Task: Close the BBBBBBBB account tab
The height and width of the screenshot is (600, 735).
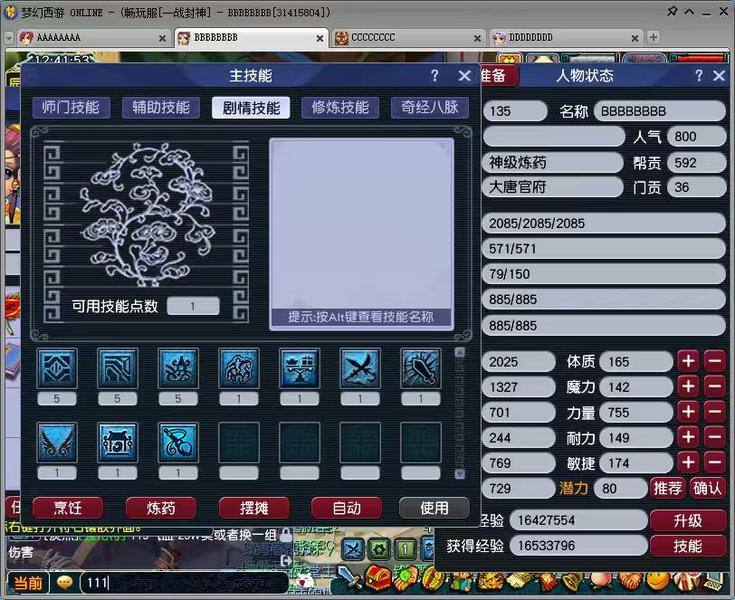Action: [320, 38]
